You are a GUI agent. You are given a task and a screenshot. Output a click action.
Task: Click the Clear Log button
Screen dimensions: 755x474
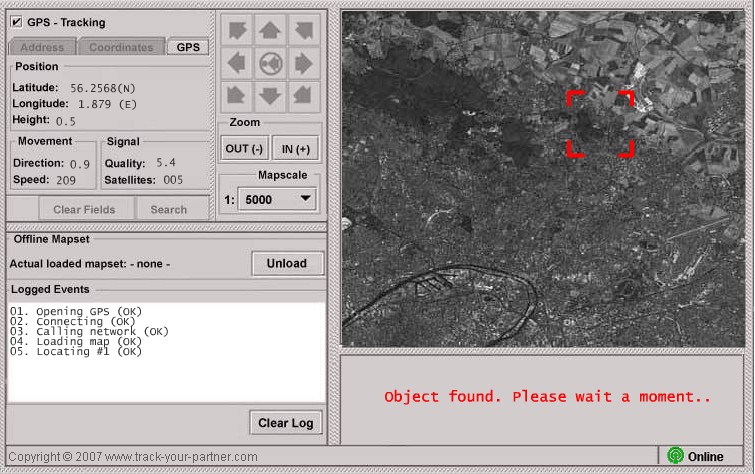(x=286, y=422)
